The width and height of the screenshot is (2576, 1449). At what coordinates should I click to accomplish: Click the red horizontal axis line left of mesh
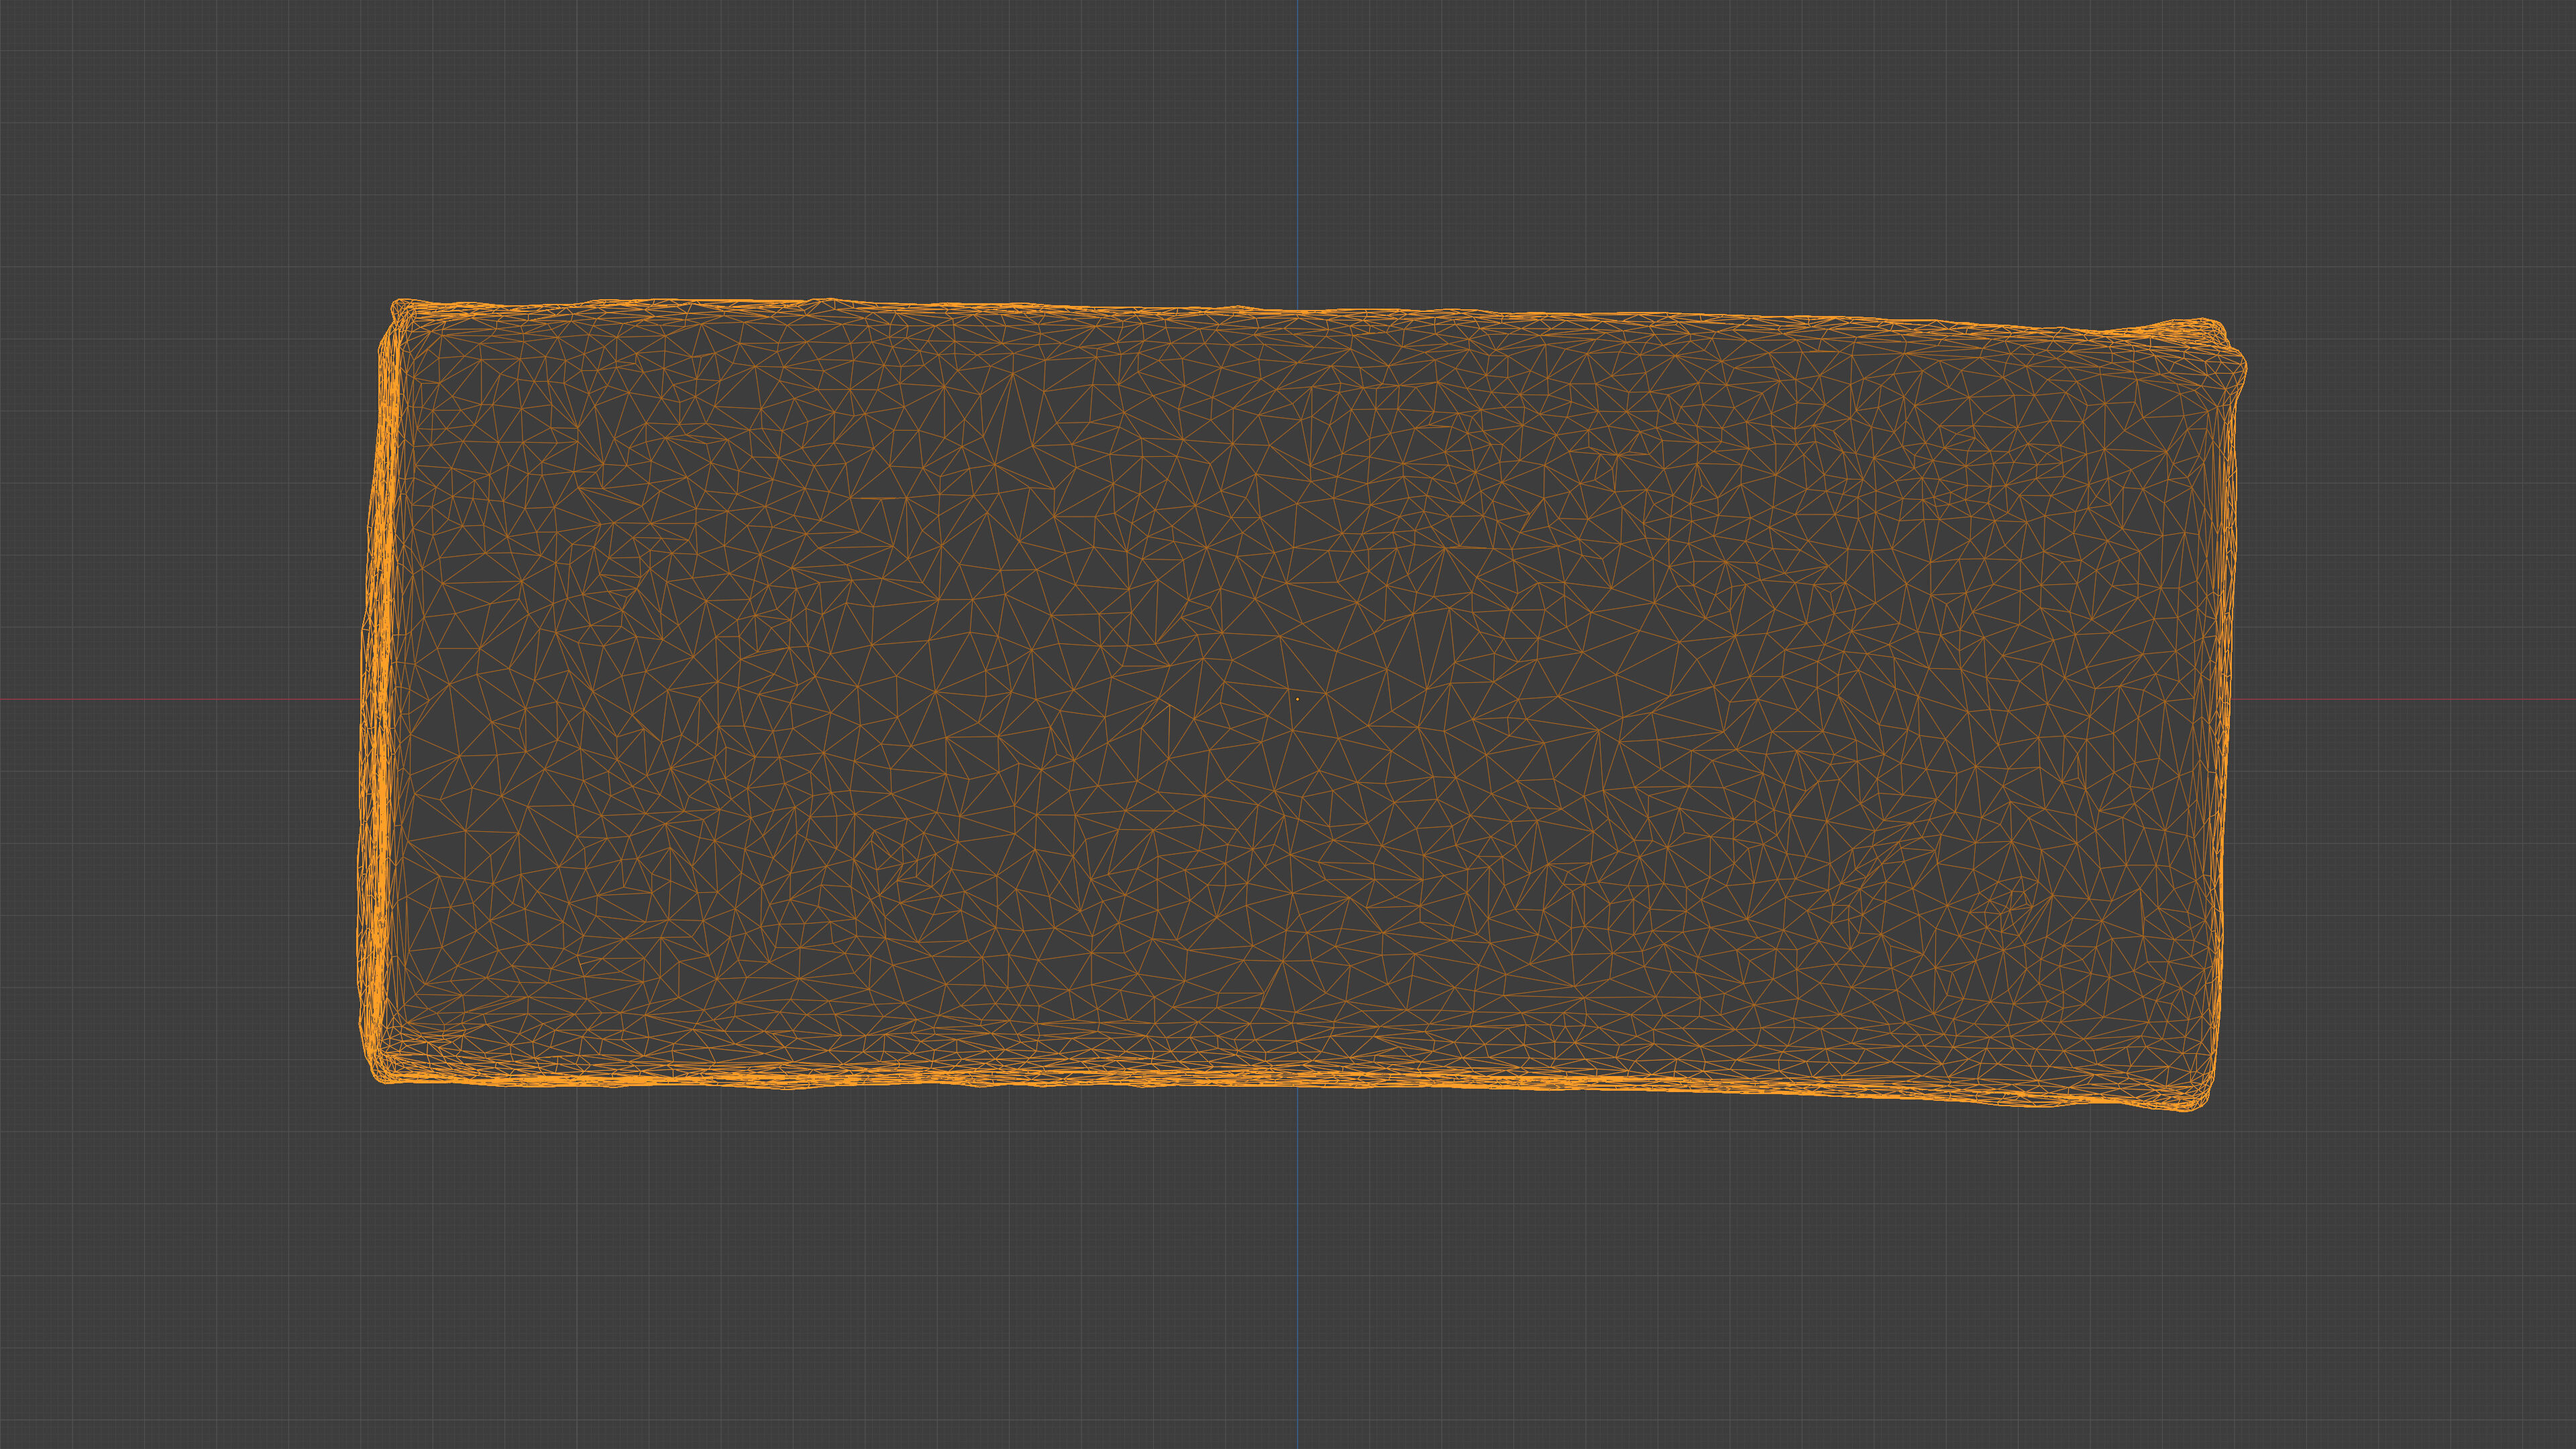[x=180, y=699]
